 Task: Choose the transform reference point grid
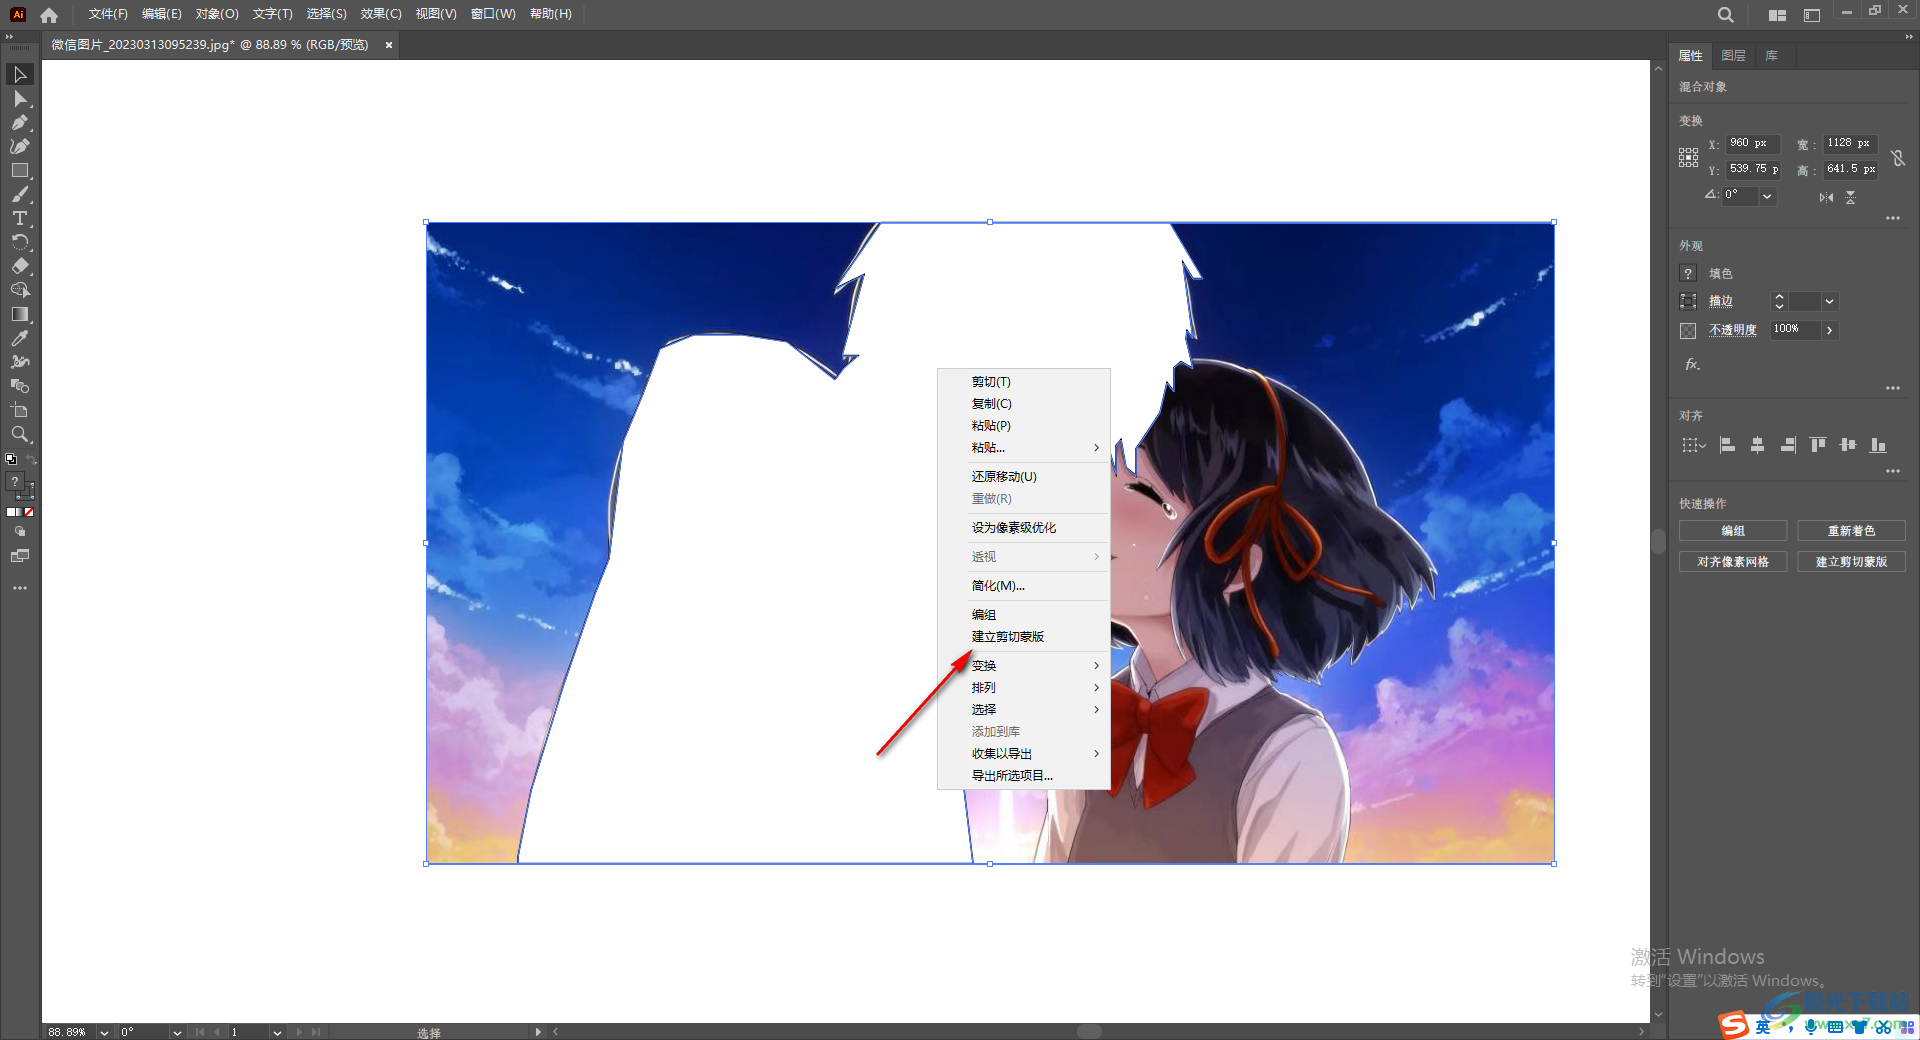tap(1688, 157)
